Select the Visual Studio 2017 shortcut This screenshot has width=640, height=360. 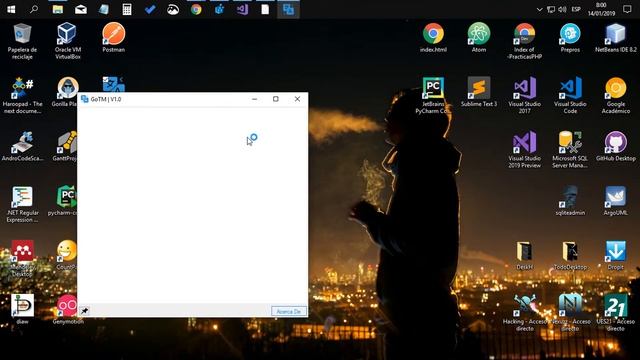(524, 96)
